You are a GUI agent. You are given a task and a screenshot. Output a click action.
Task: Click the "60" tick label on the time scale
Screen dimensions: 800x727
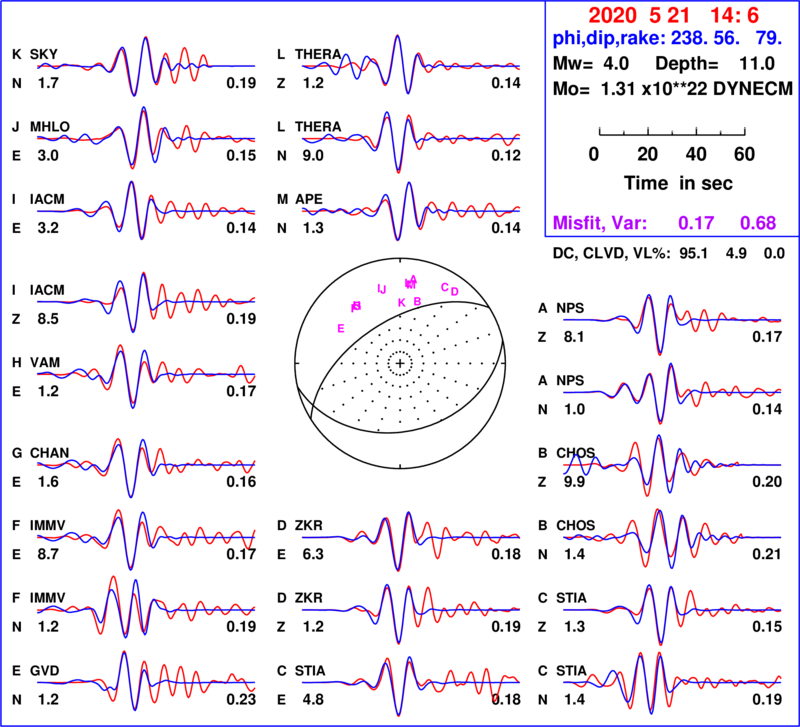pyautogui.click(x=744, y=154)
